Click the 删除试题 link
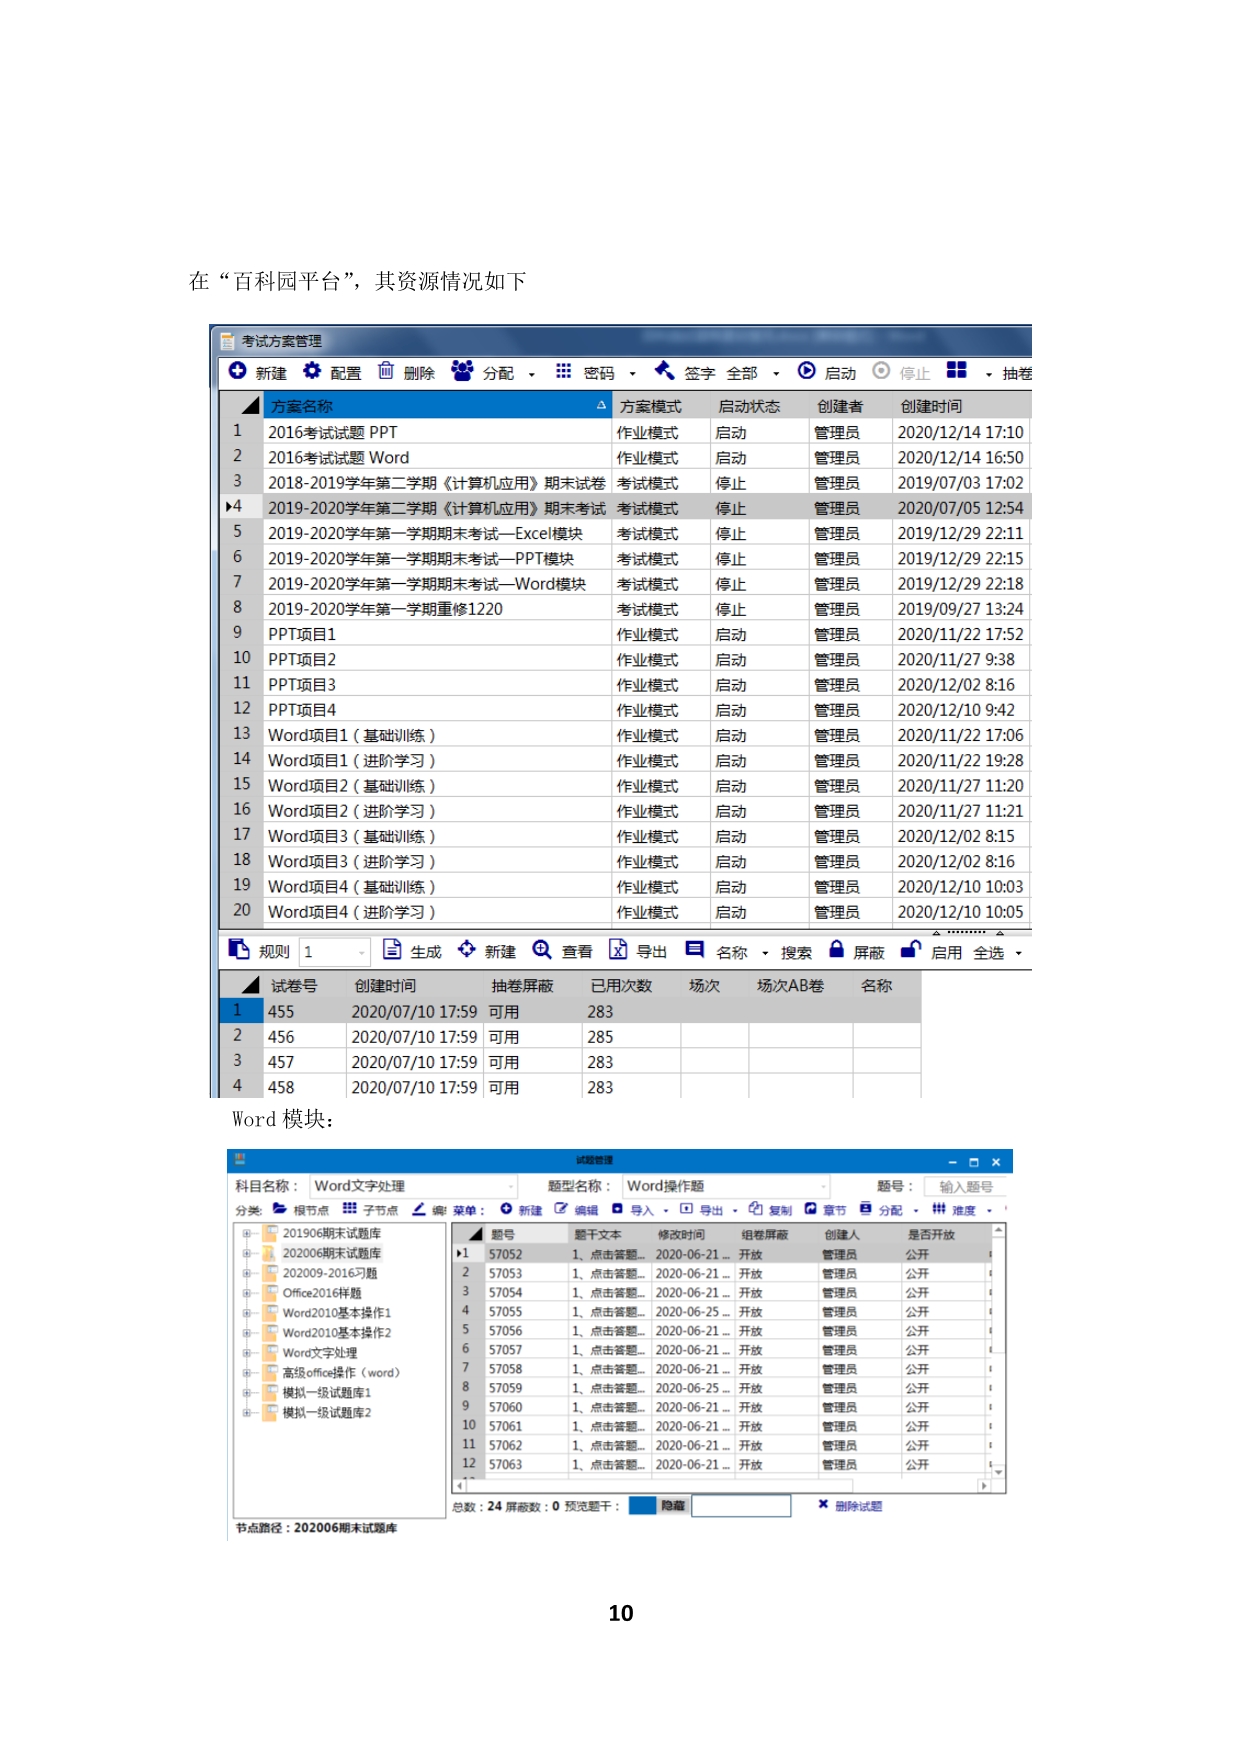1240x1753 pixels. pos(857,1506)
